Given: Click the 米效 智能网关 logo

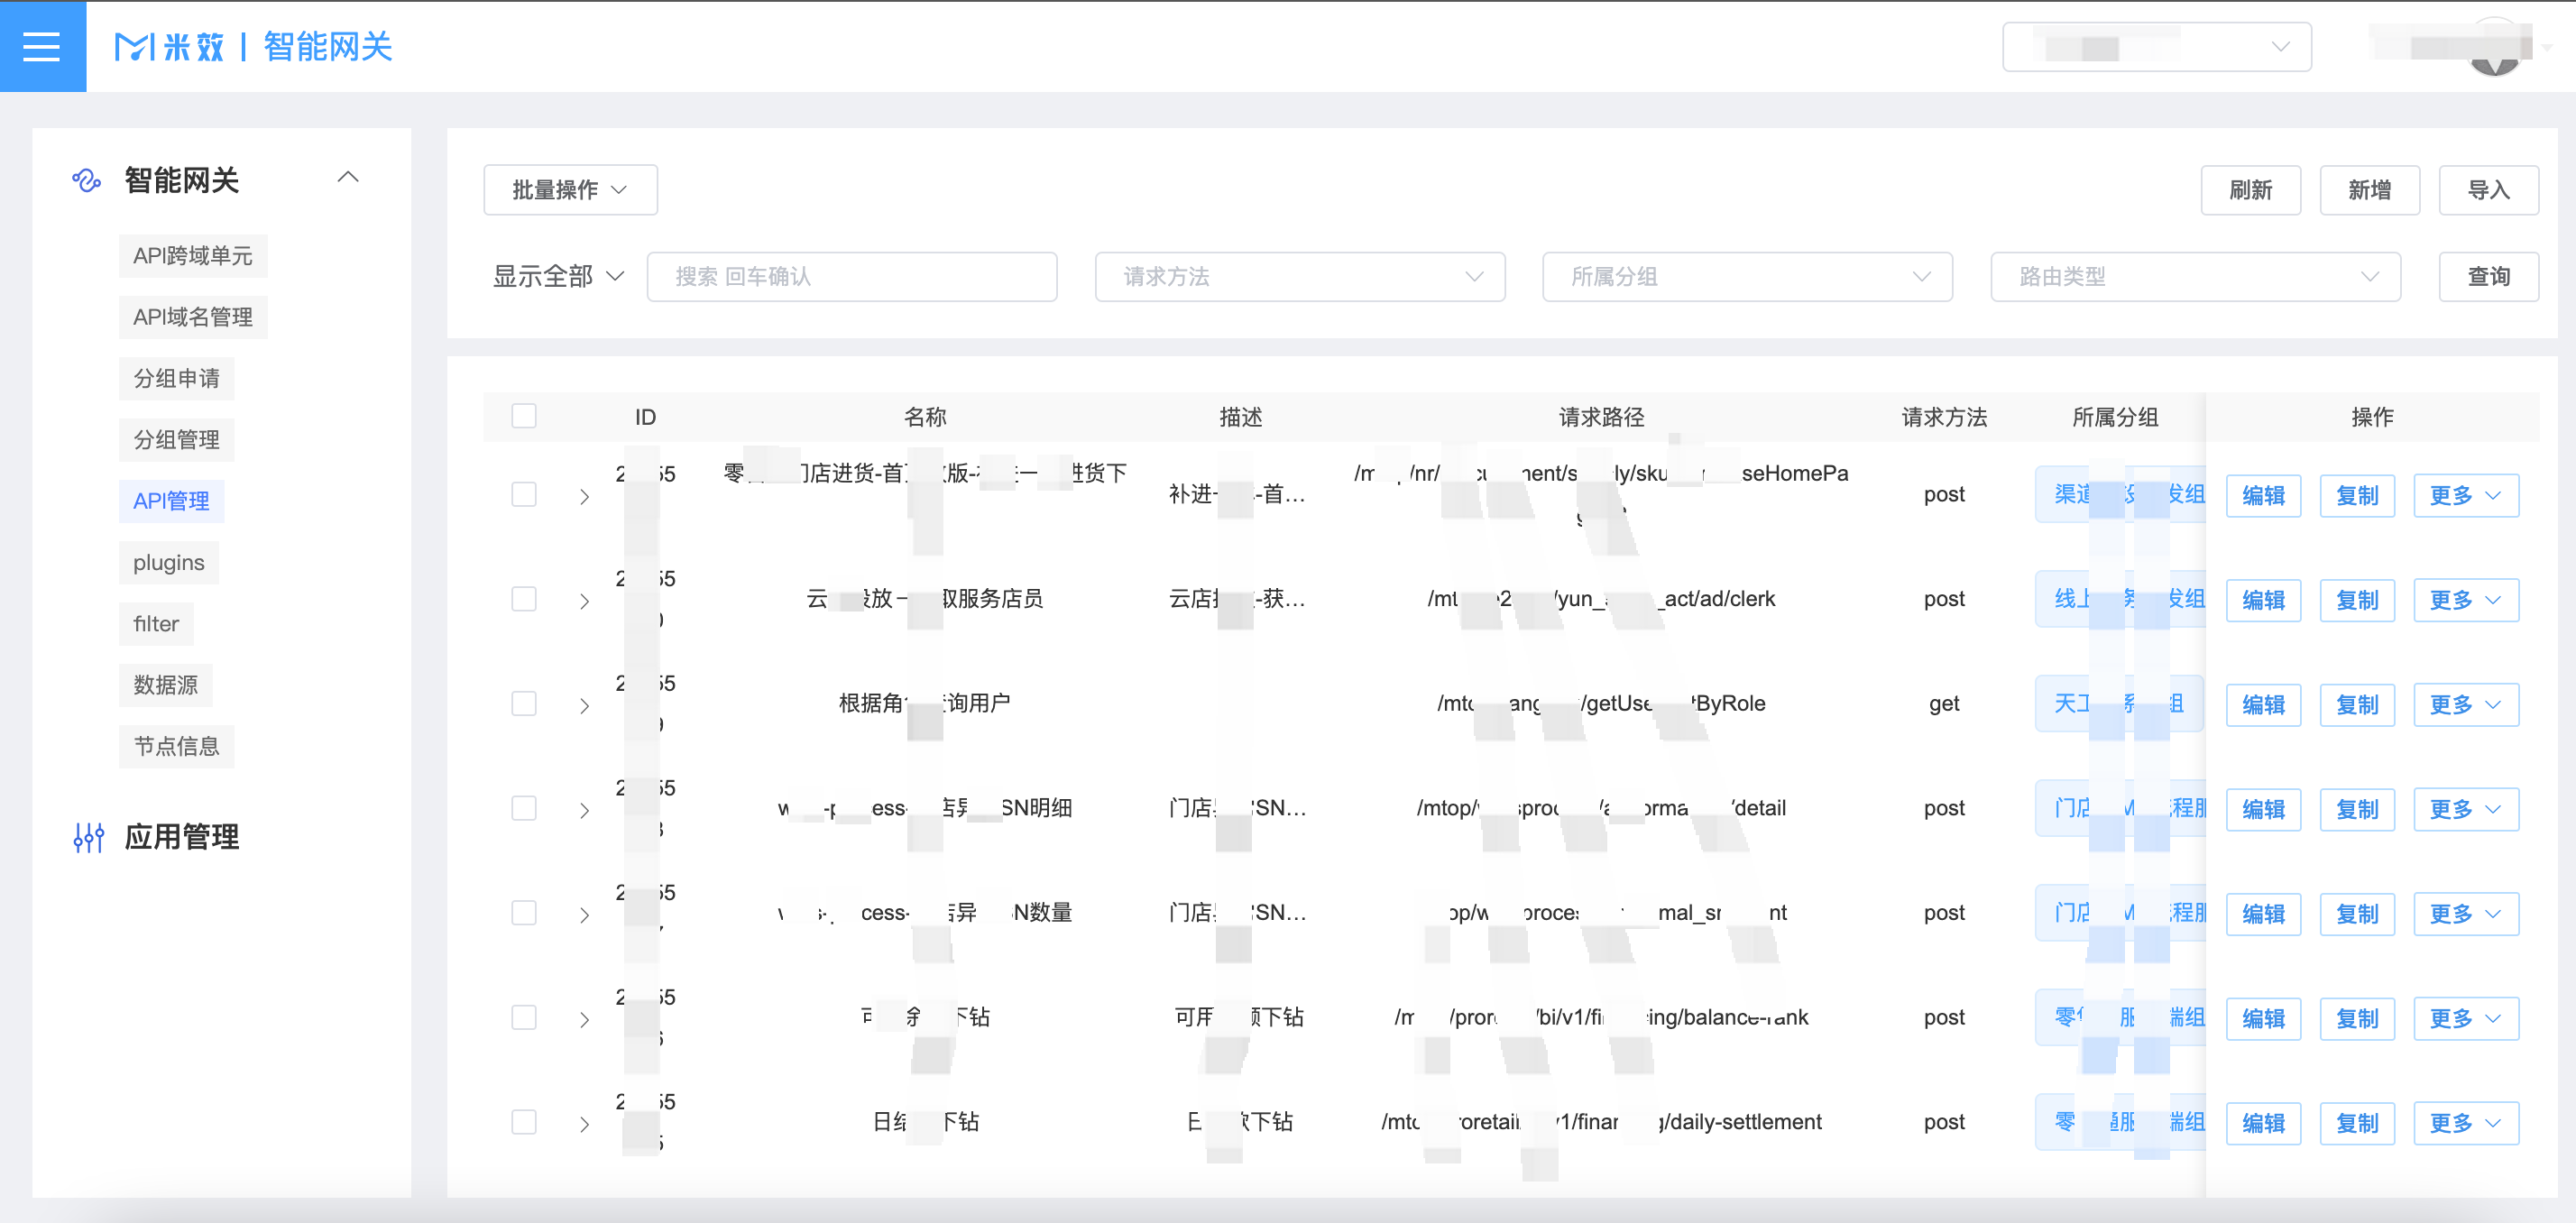Looking at the screenshot, I should point(253,46).
